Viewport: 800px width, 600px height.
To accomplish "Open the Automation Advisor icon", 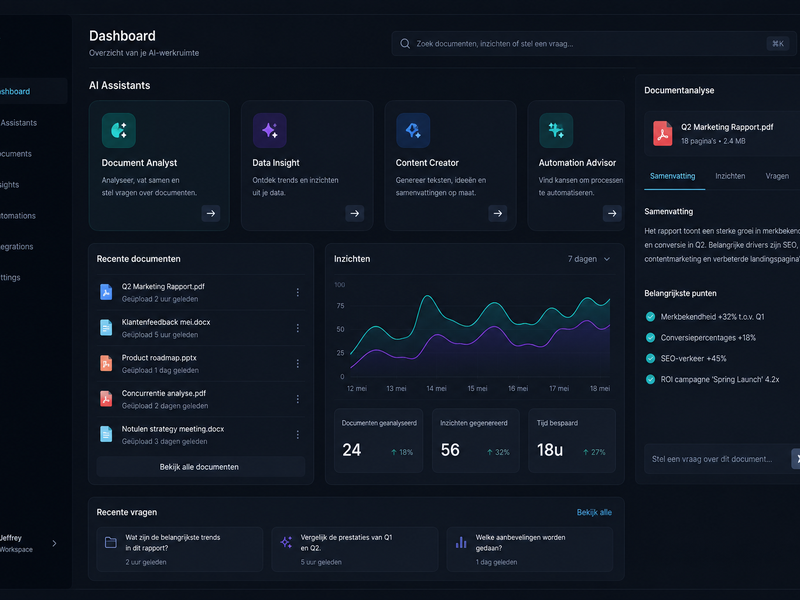I will (556, 131).
